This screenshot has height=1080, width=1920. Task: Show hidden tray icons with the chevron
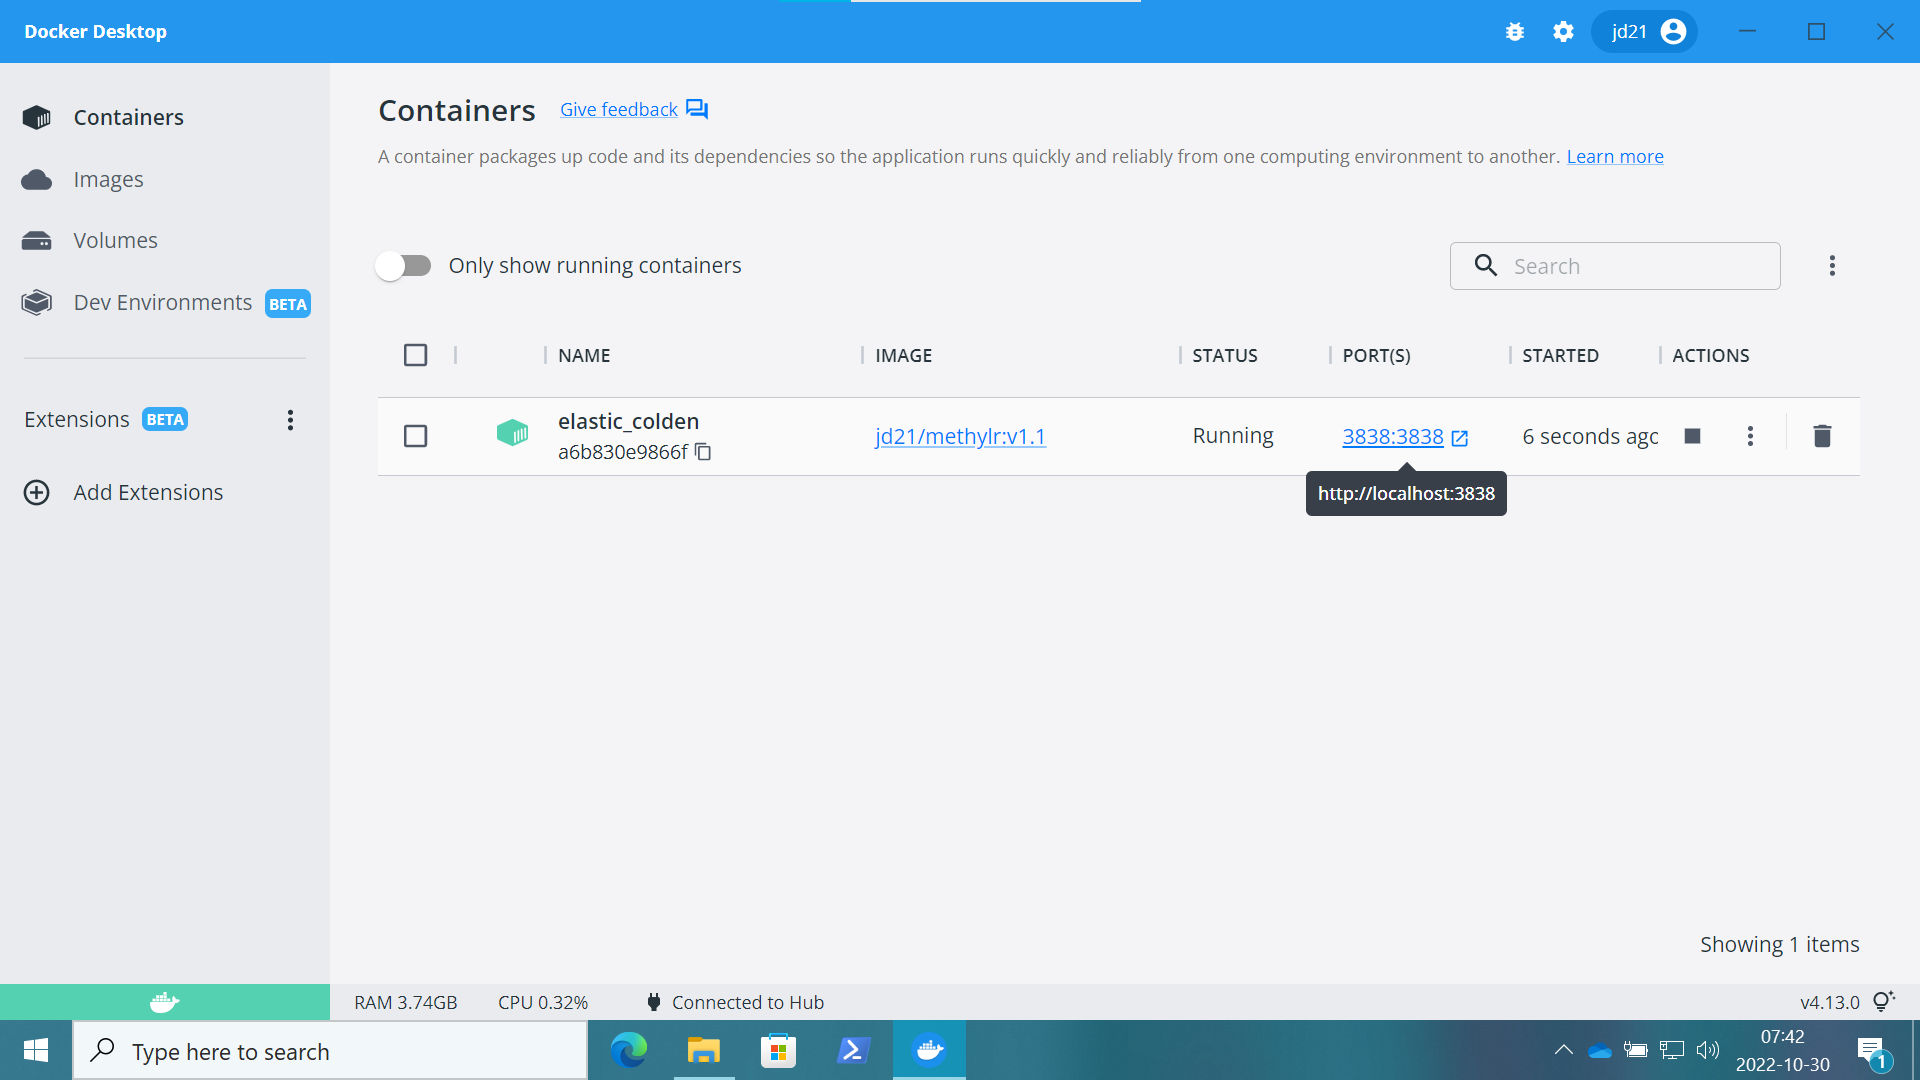pos(1563,1050)
